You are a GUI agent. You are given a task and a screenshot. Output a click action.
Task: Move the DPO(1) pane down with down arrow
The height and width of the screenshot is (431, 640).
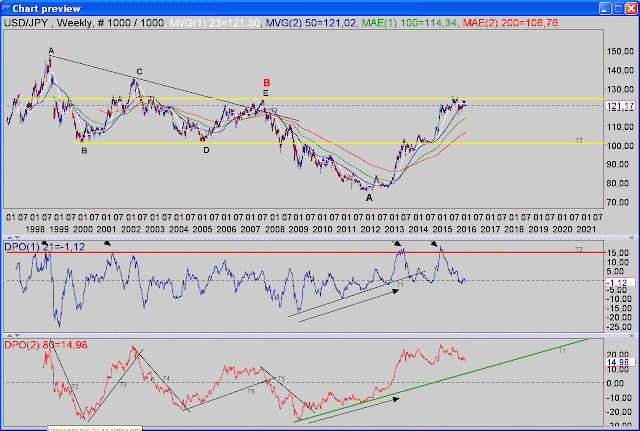17,237
